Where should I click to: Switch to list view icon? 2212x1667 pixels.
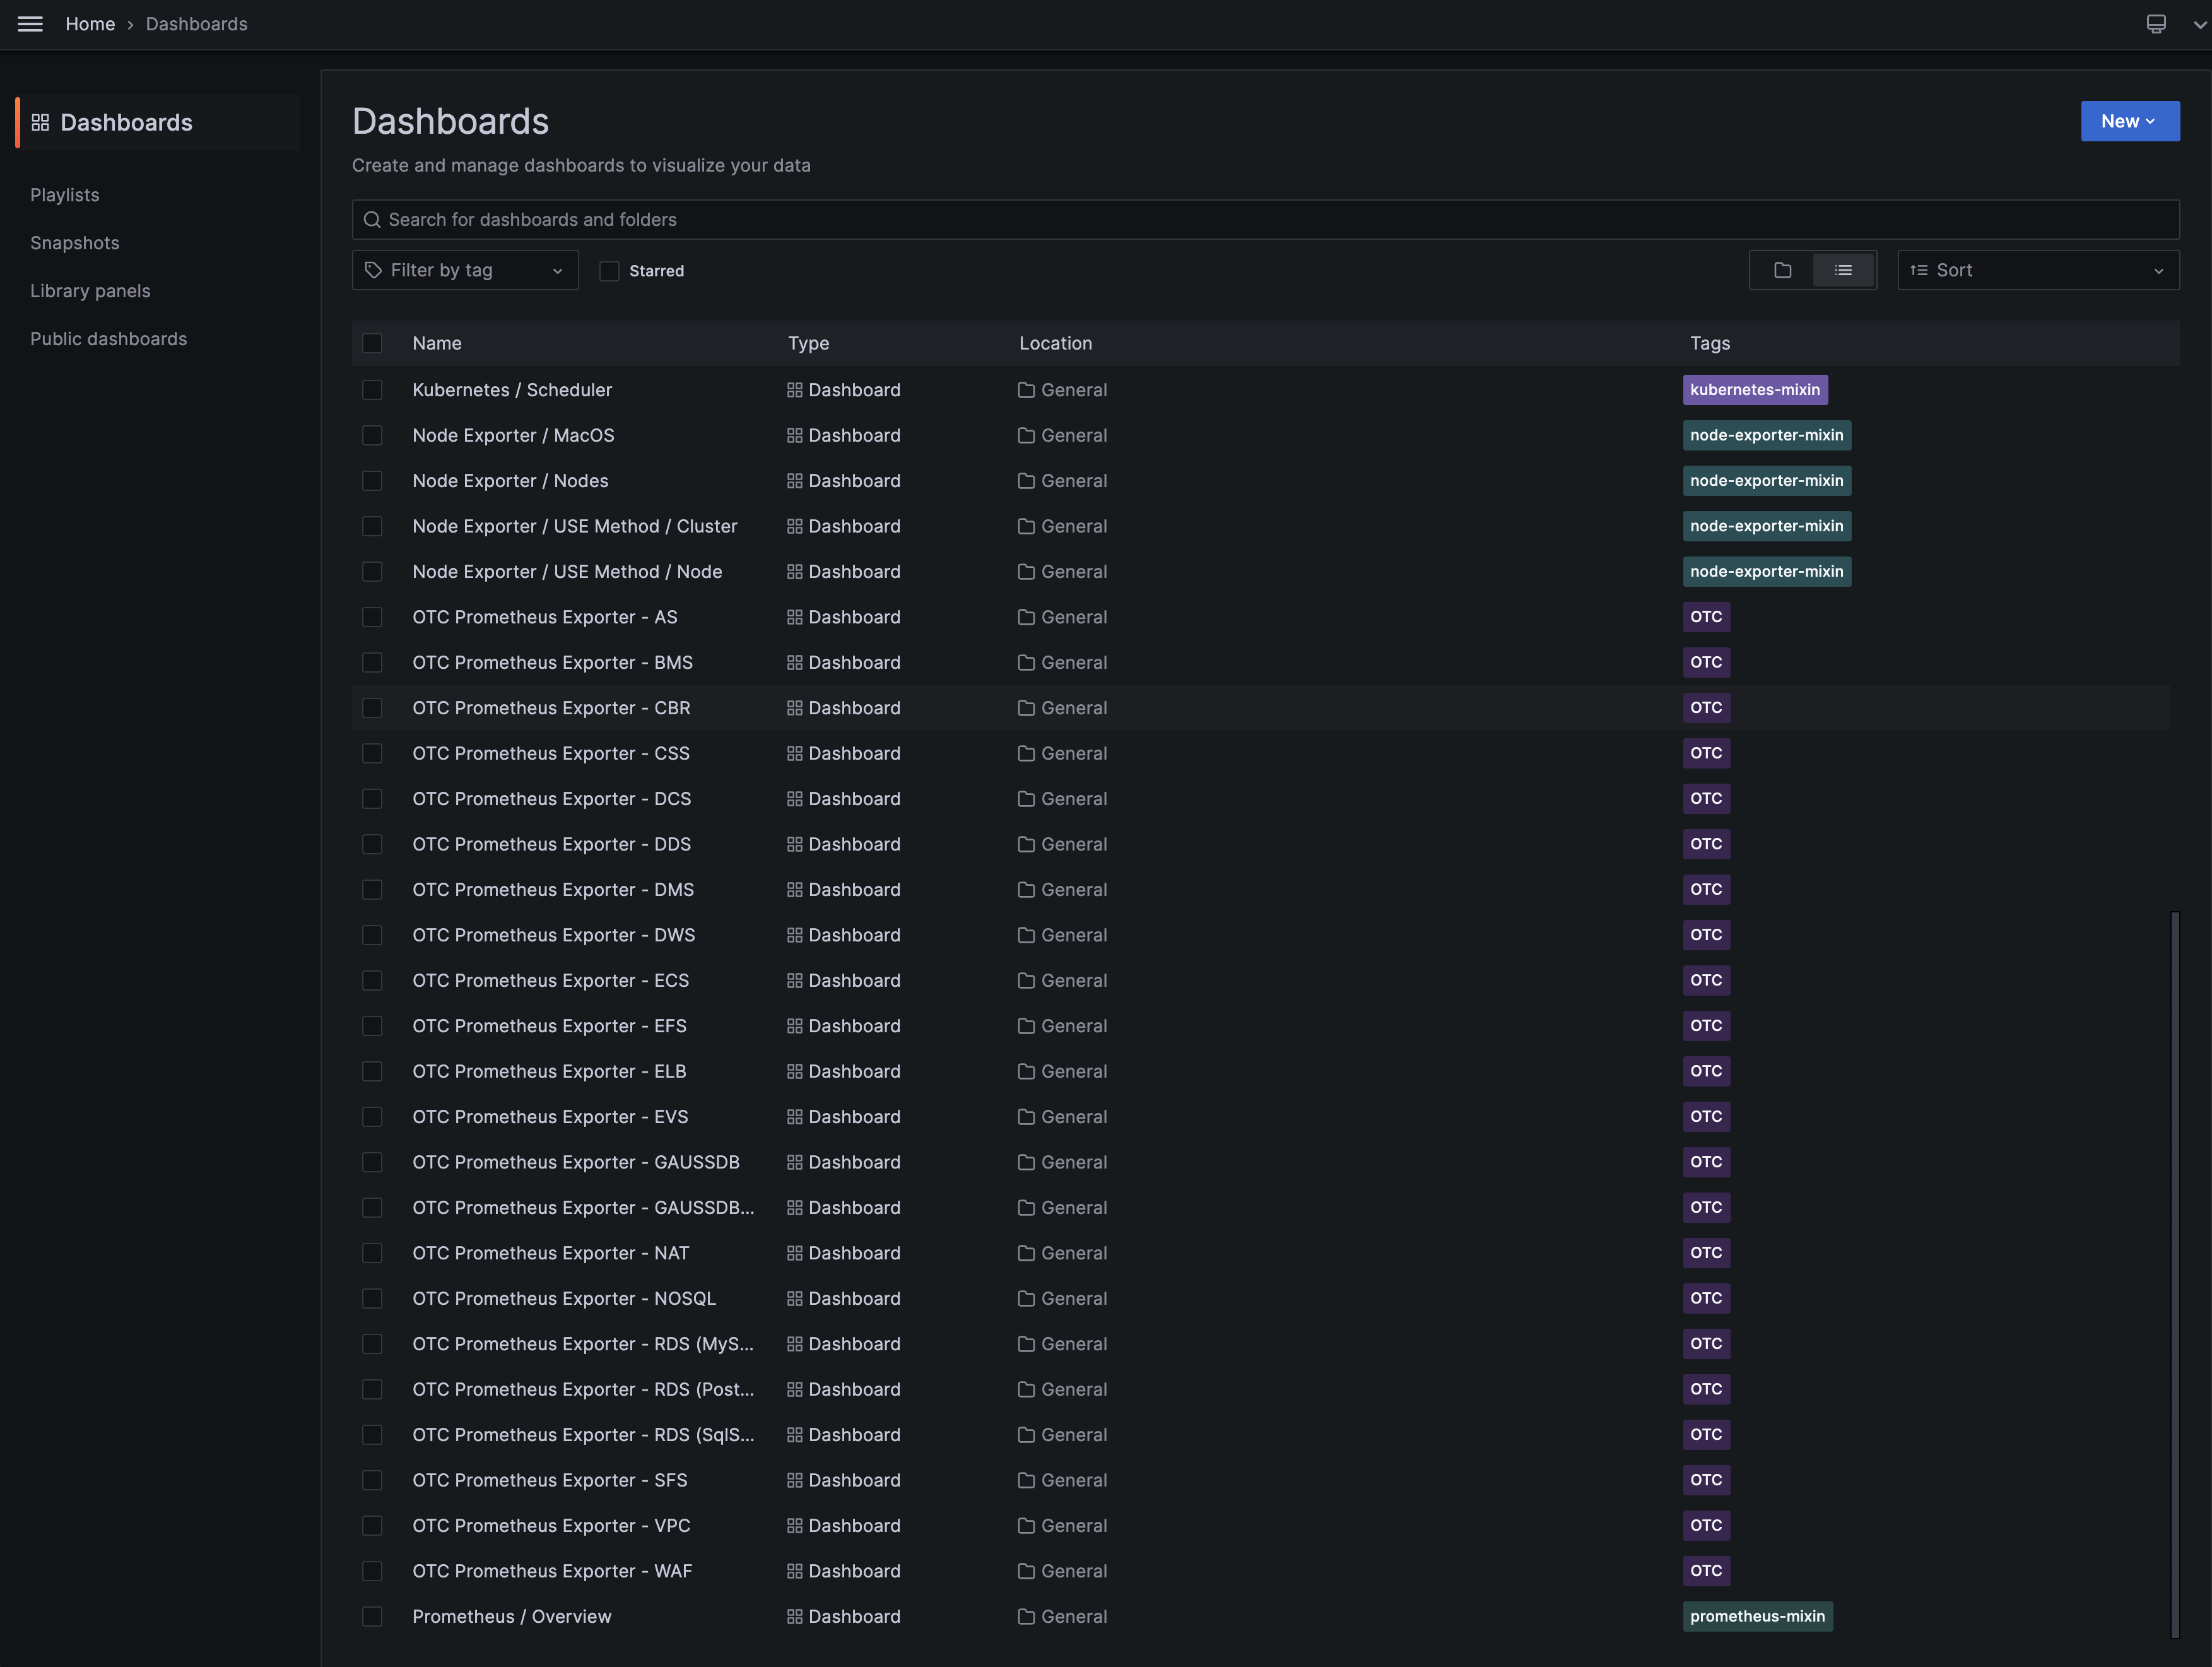point(1843,270)
